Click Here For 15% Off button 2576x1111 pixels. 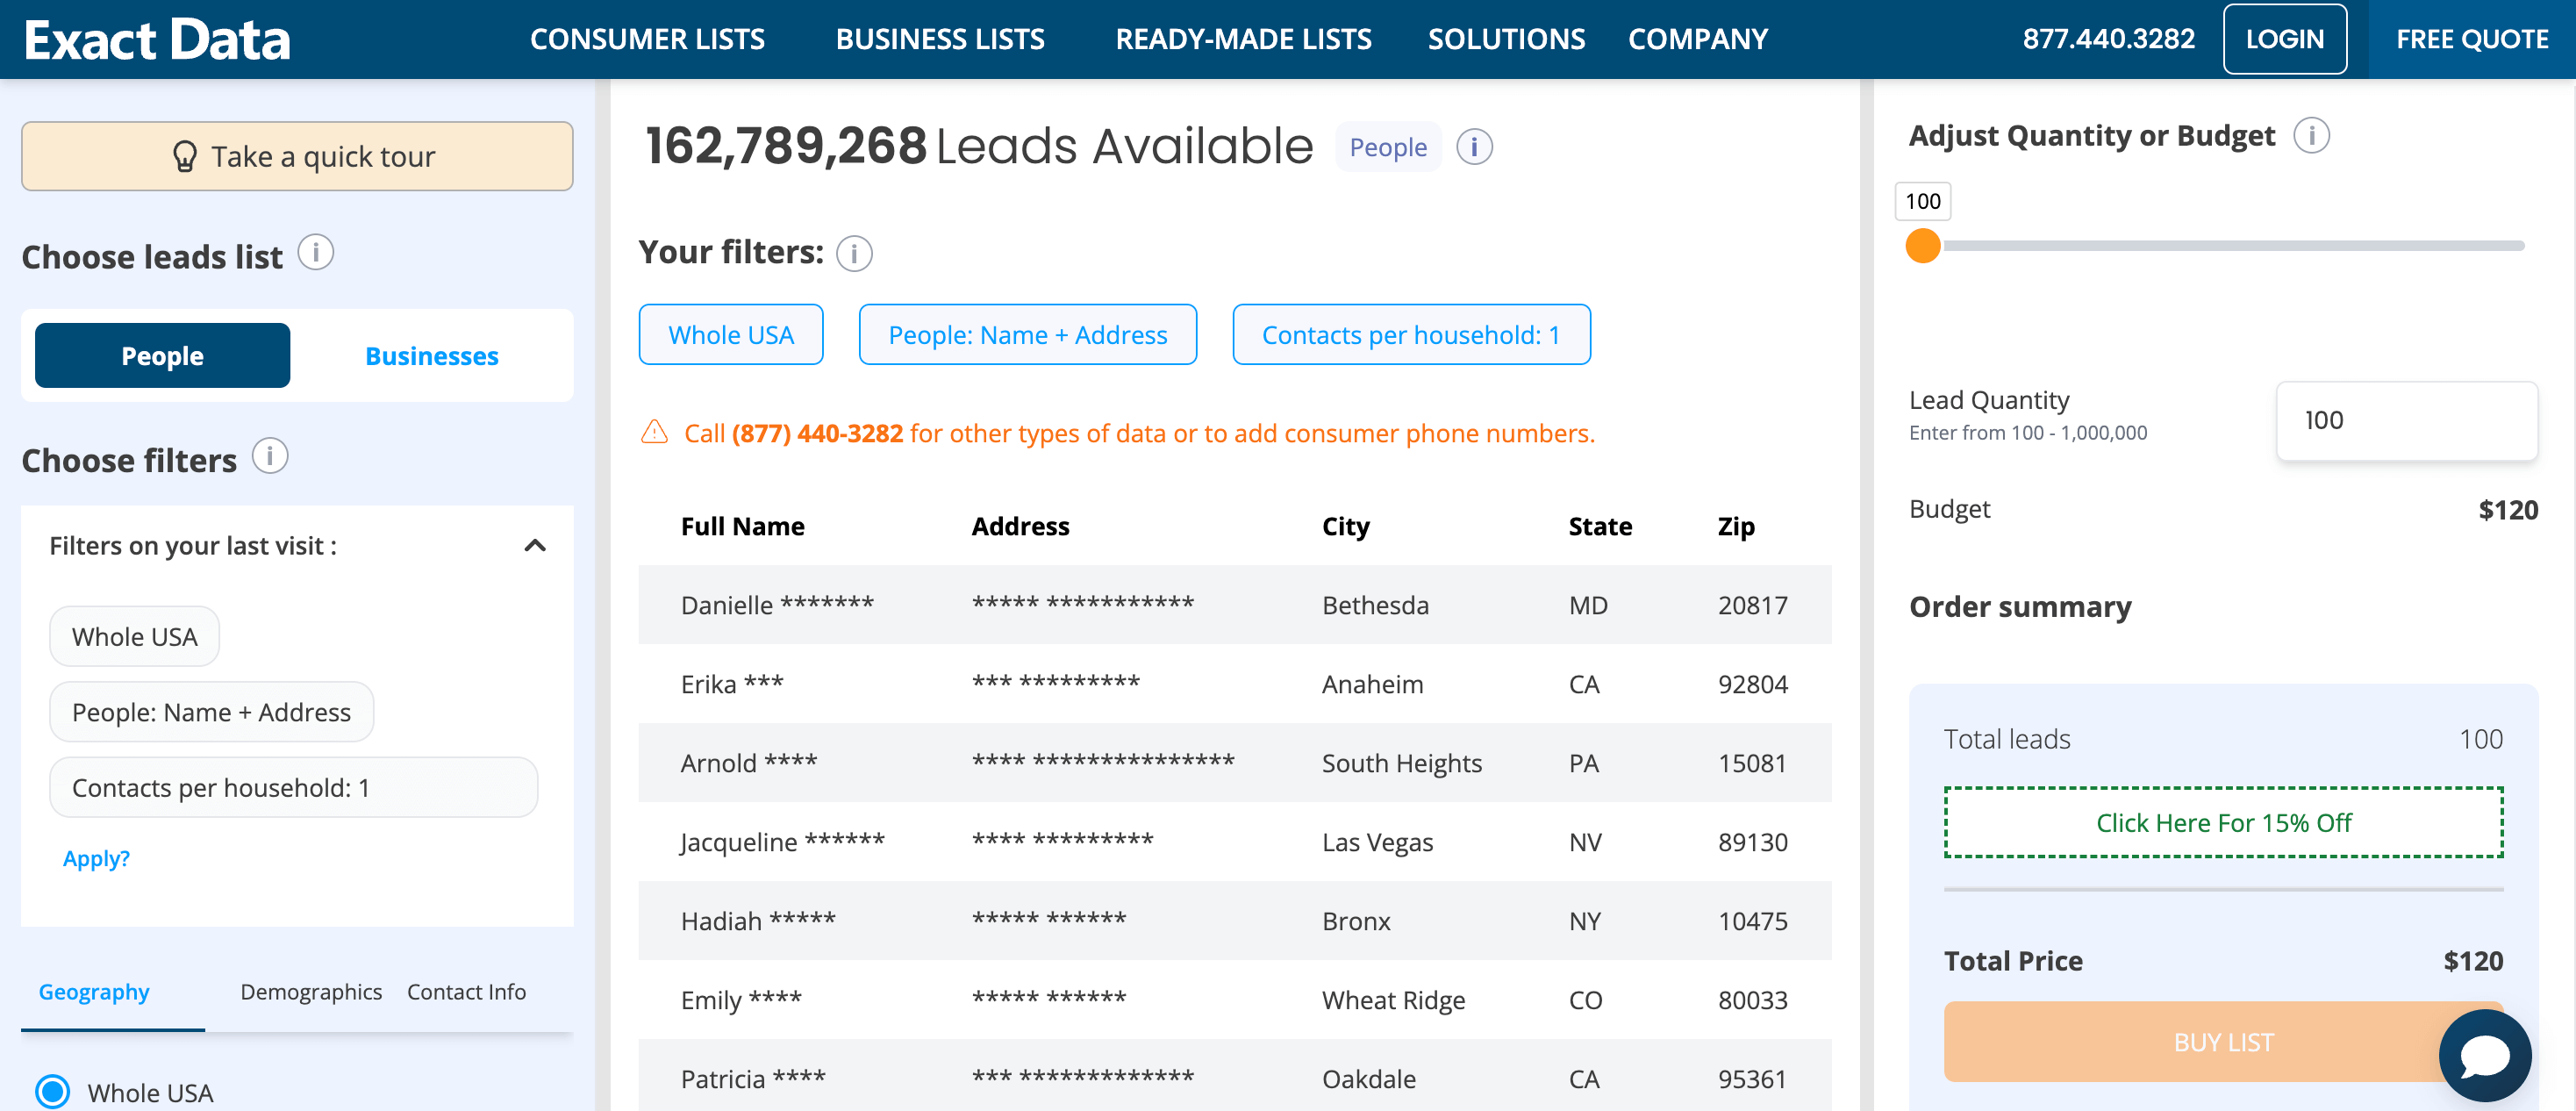pyautogui.click(x=2223, y=822)
